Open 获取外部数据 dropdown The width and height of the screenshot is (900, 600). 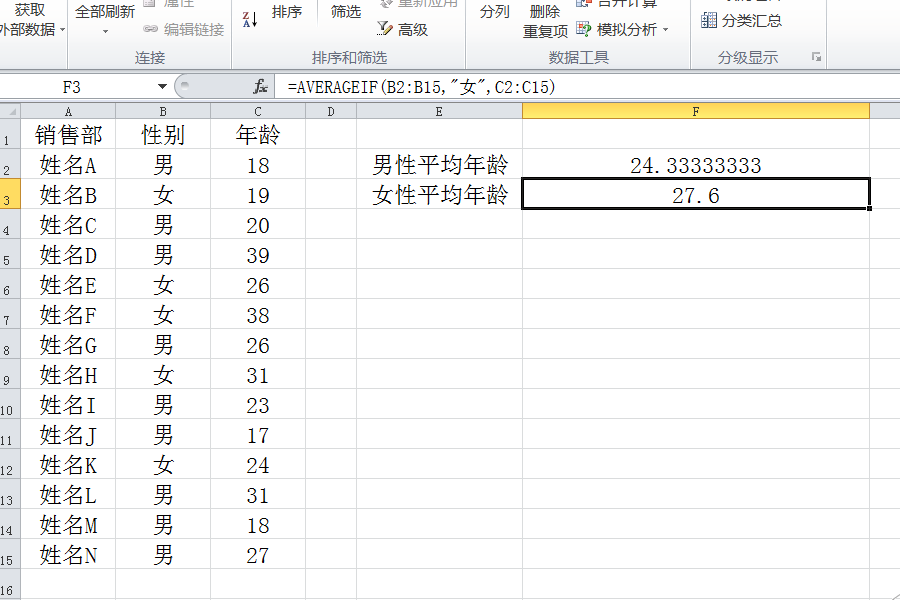[x=32, y=20]
